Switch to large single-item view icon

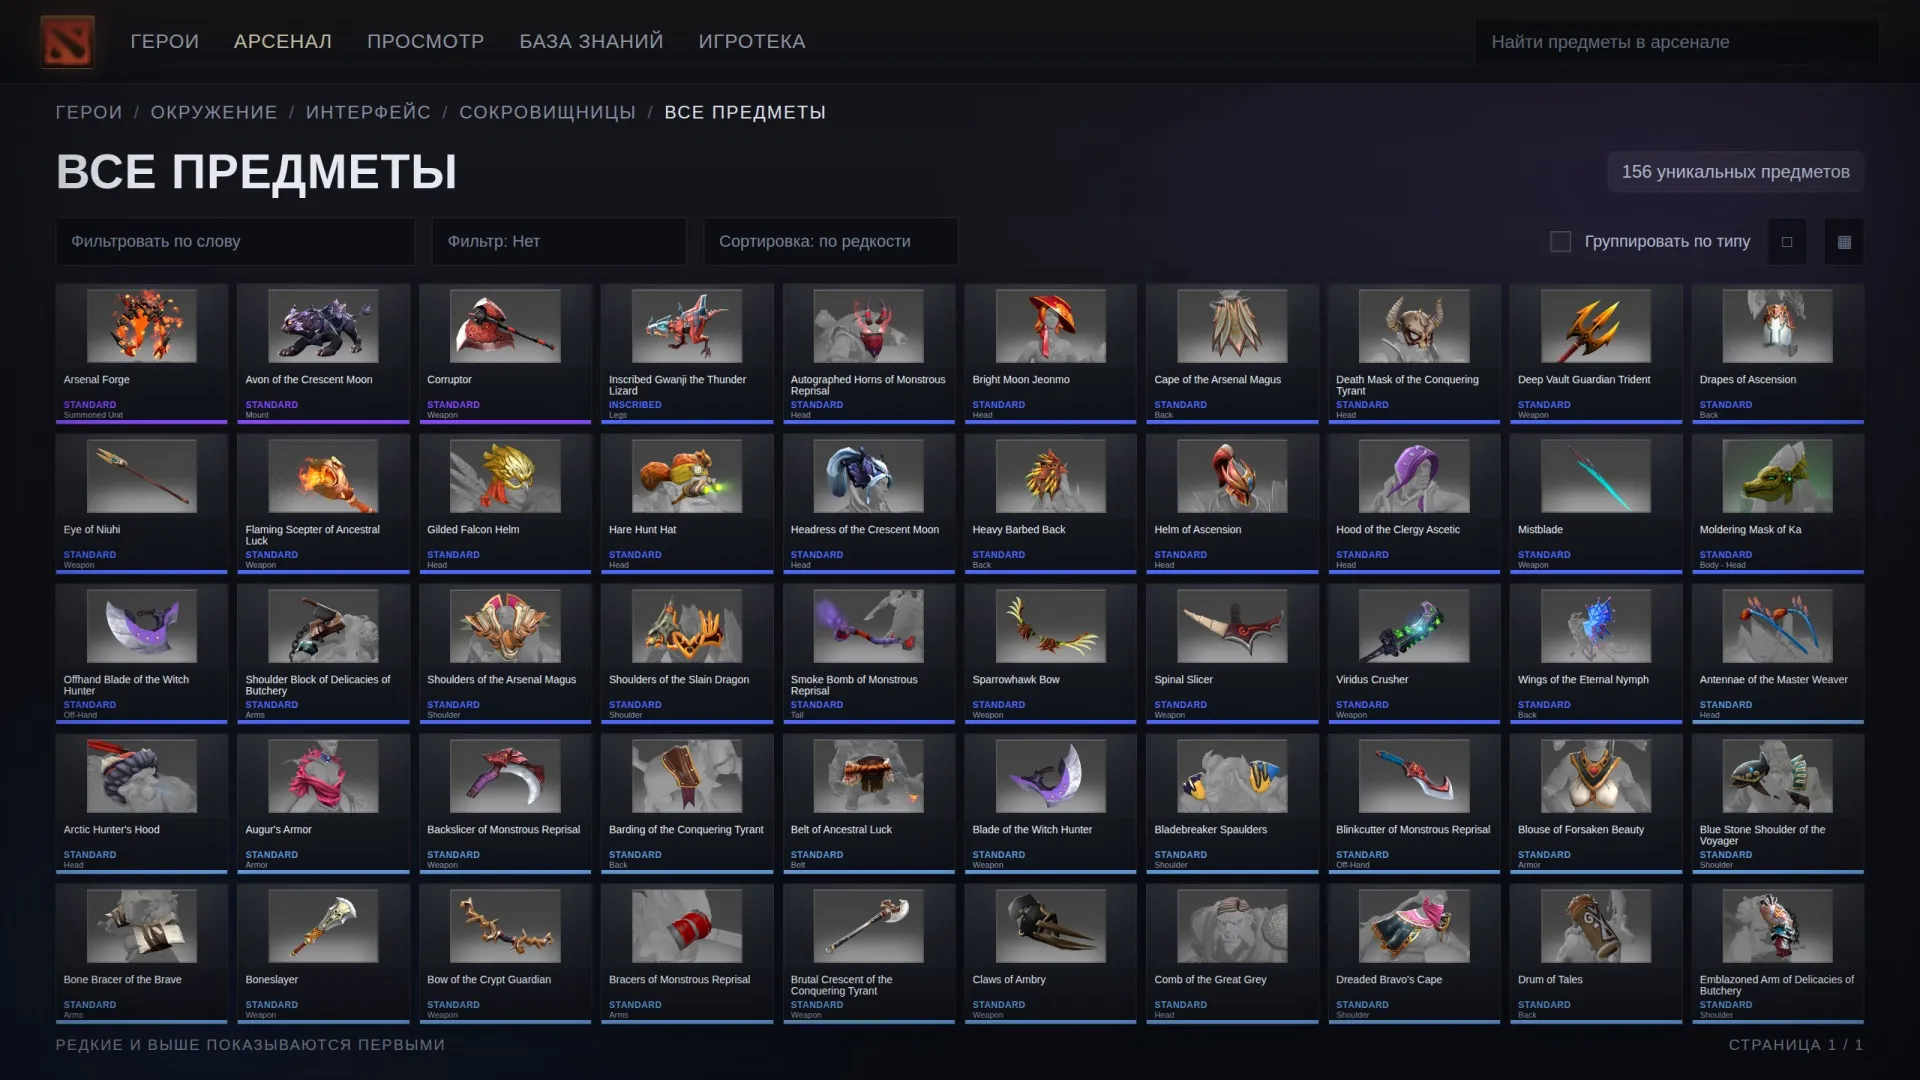point(1787,242)
